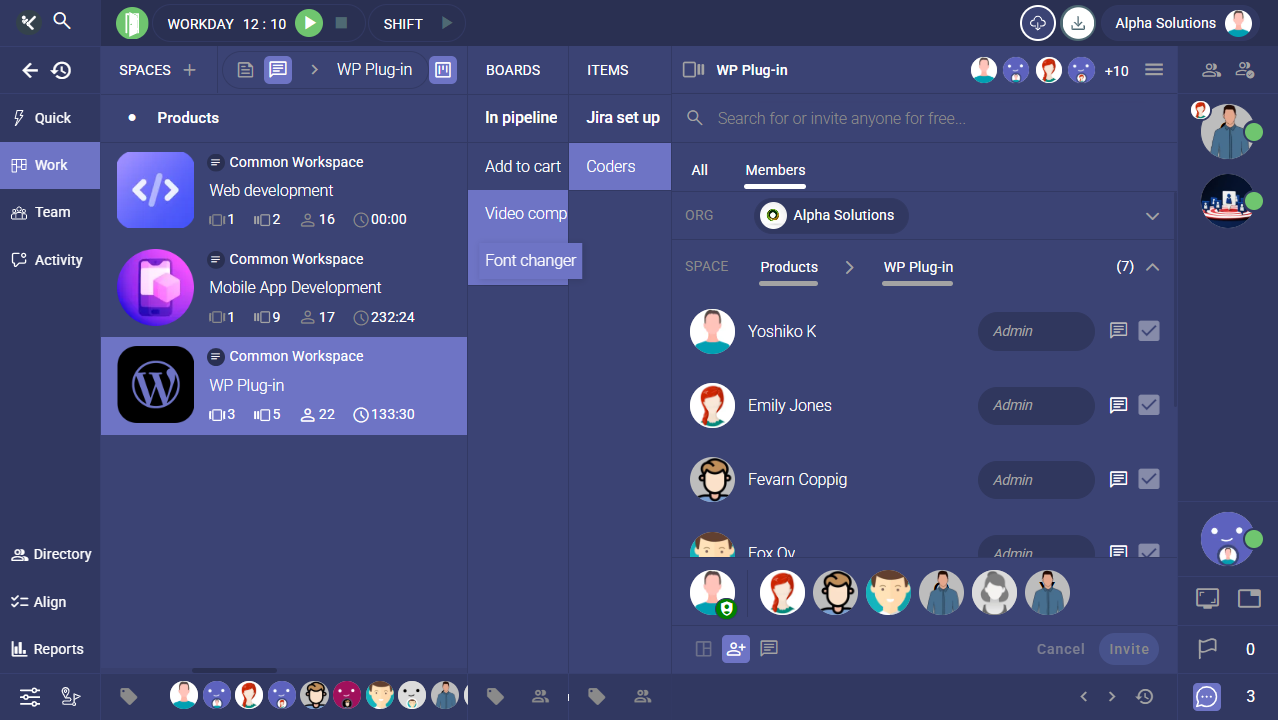Click the flag icon in right sidebar
Viewport: 1278px width, 720px height.
1208,649
